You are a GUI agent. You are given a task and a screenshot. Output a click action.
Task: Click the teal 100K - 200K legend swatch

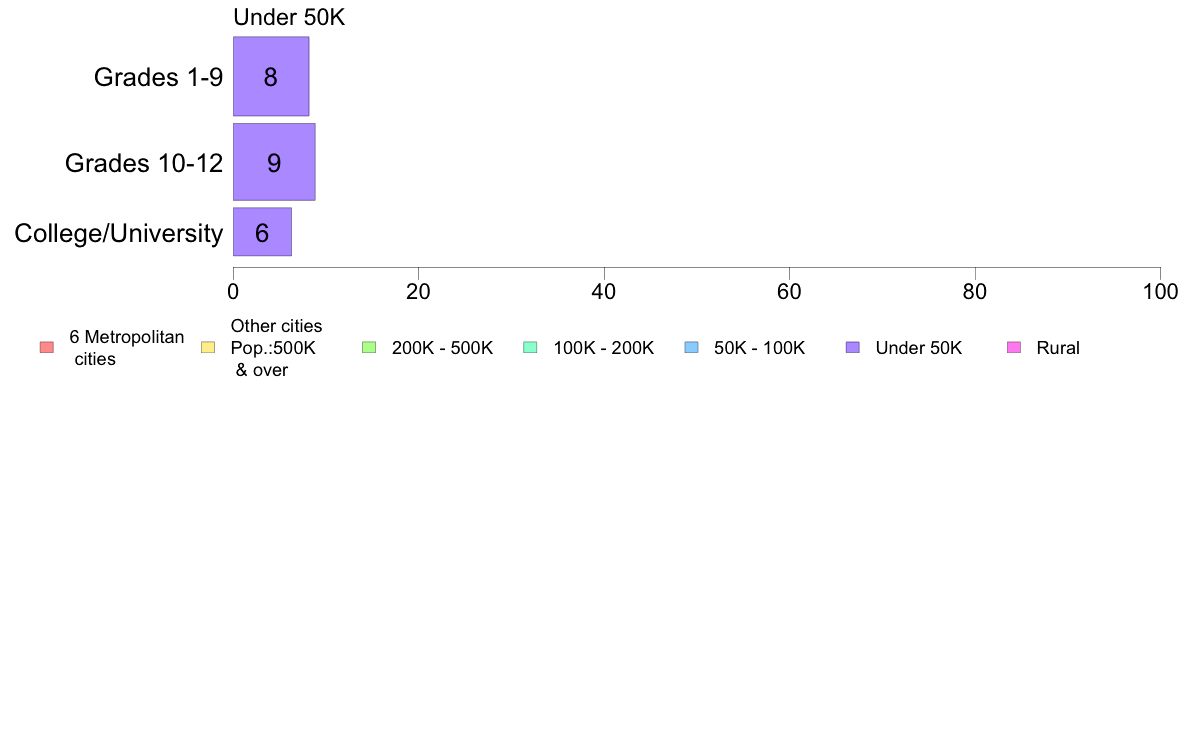tap(530, 348)
